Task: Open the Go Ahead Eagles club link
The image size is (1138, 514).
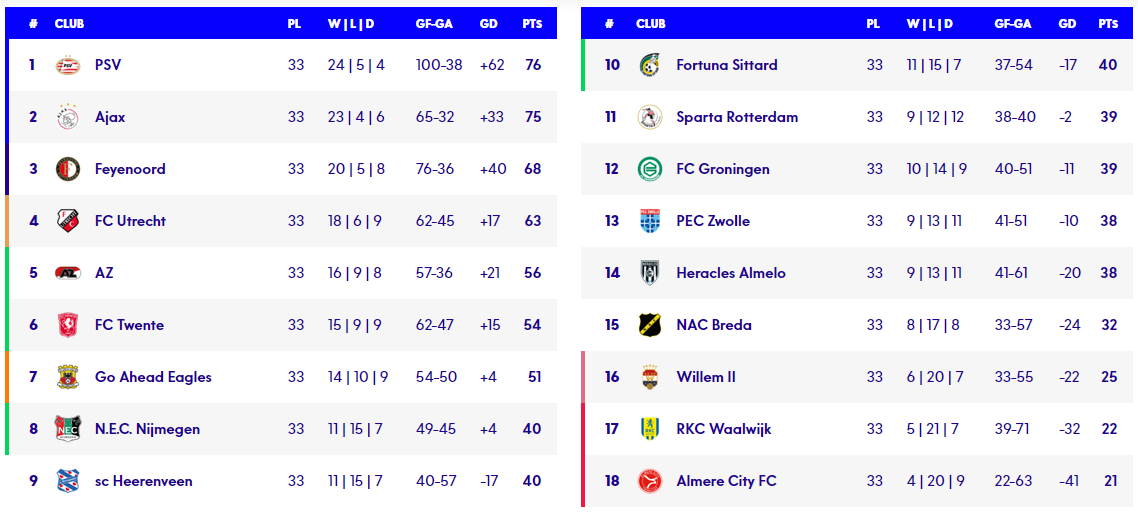Action: (x=153, y=377)
